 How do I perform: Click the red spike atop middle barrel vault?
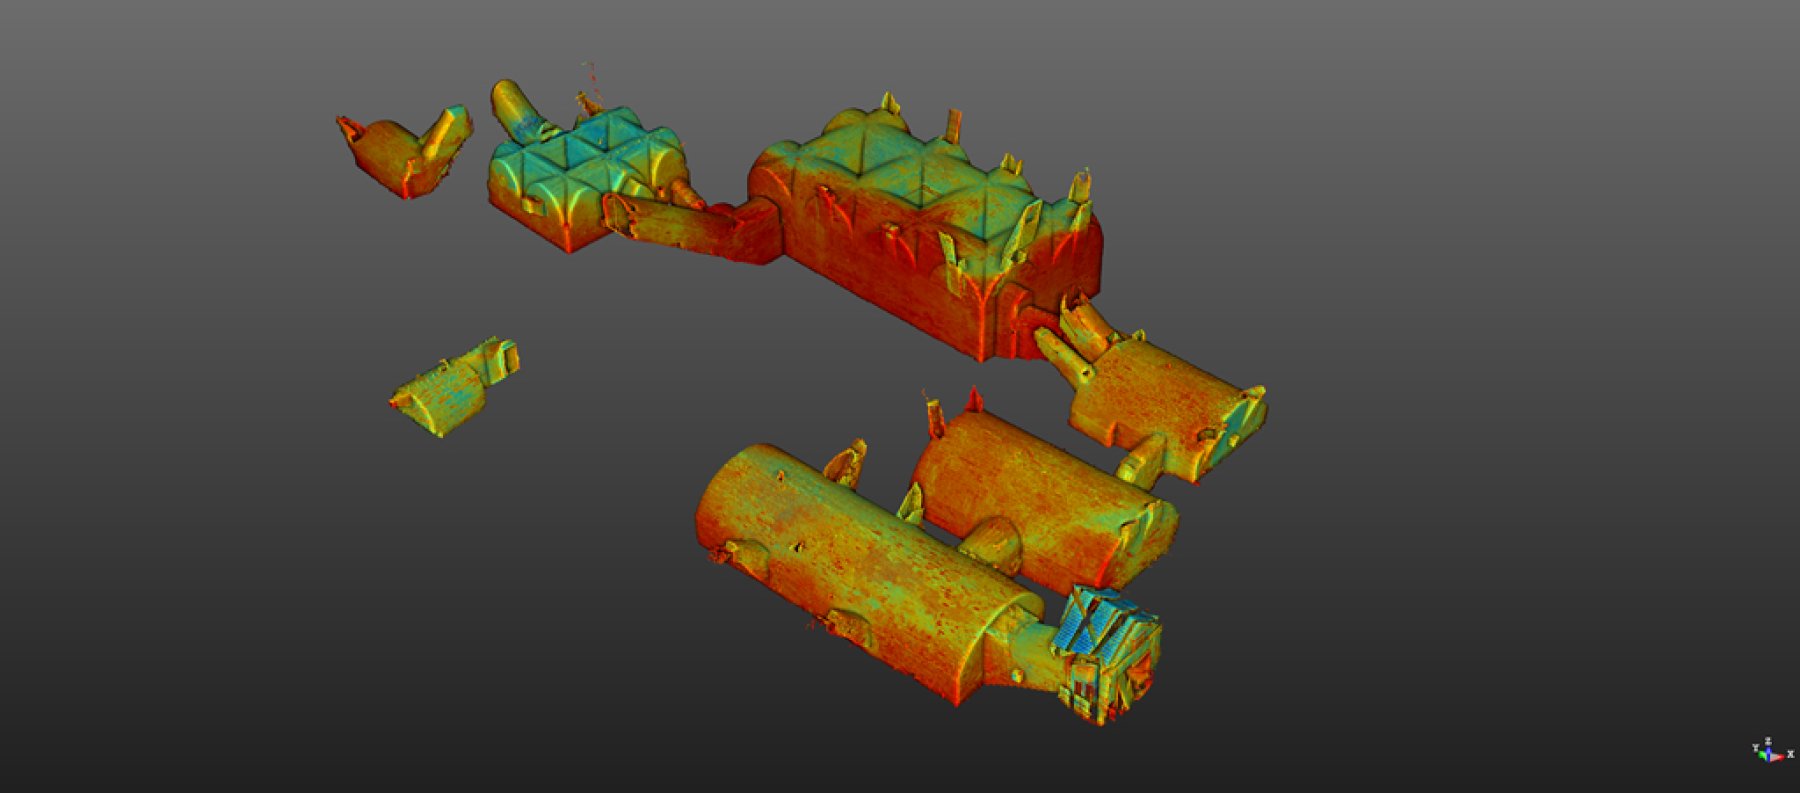[973, 400]
